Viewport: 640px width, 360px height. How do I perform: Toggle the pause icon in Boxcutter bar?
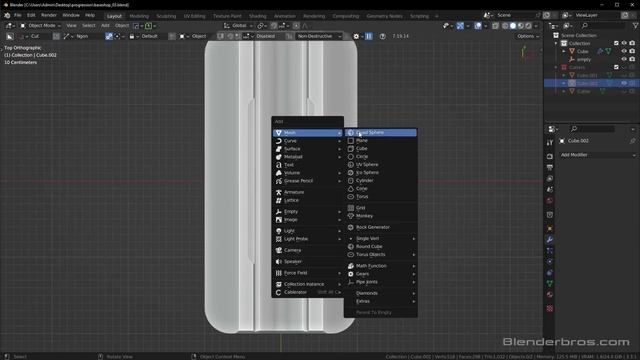click(369, 36)
